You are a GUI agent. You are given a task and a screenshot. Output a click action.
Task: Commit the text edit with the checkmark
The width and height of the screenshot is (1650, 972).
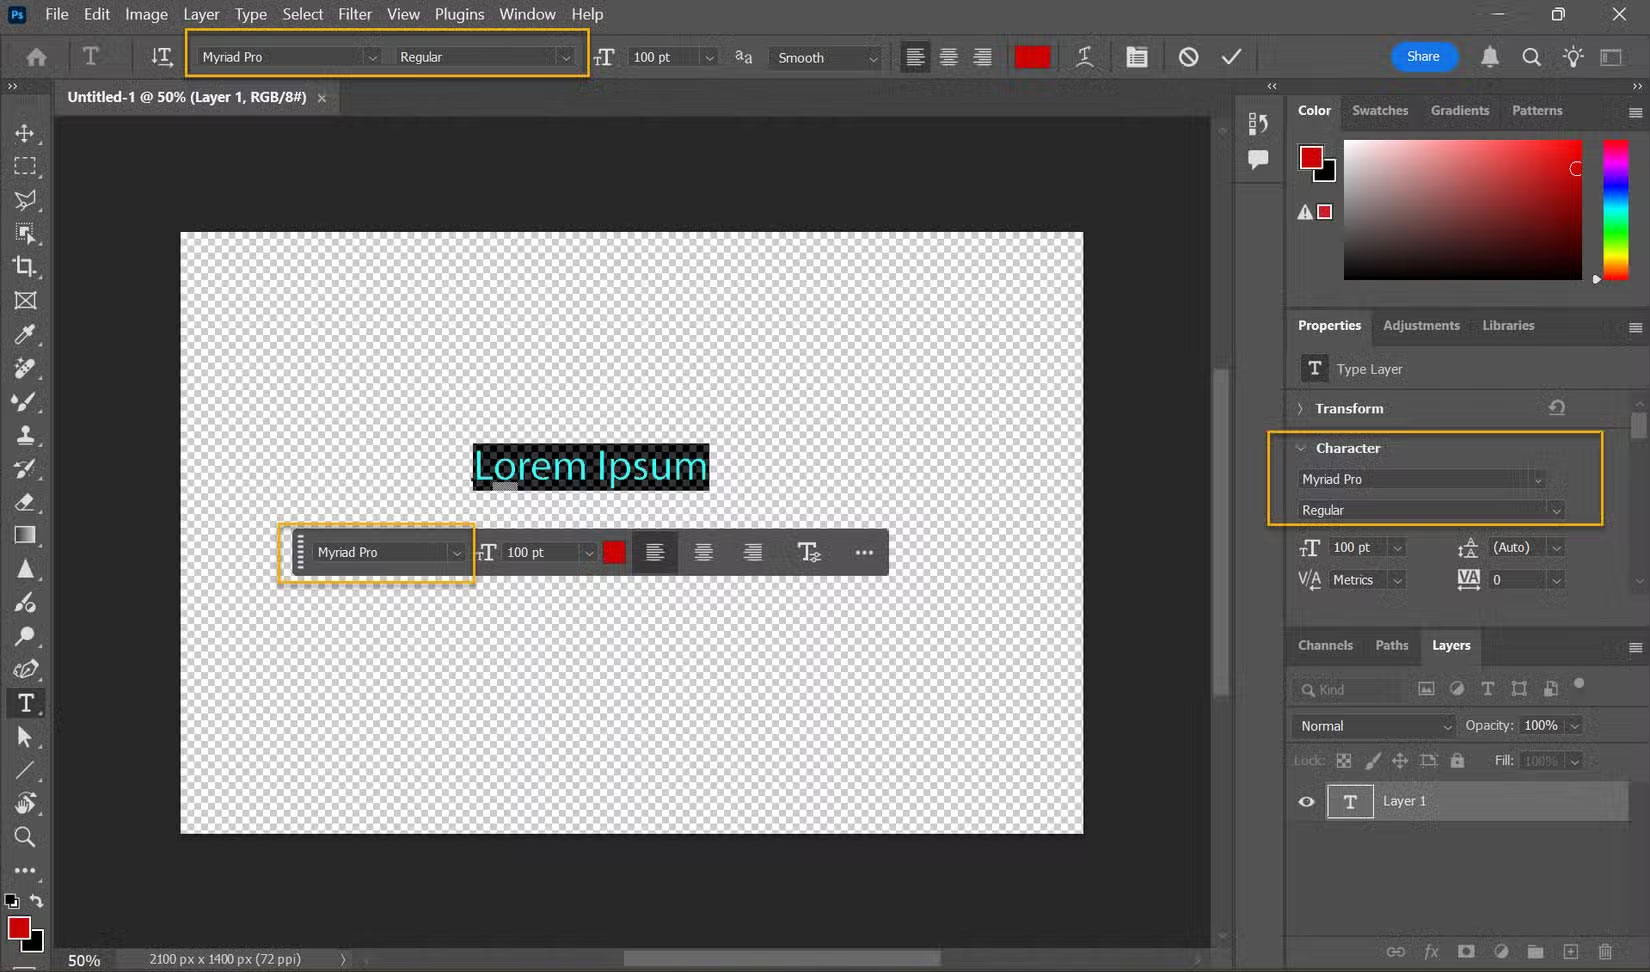tap(1231, 57)
